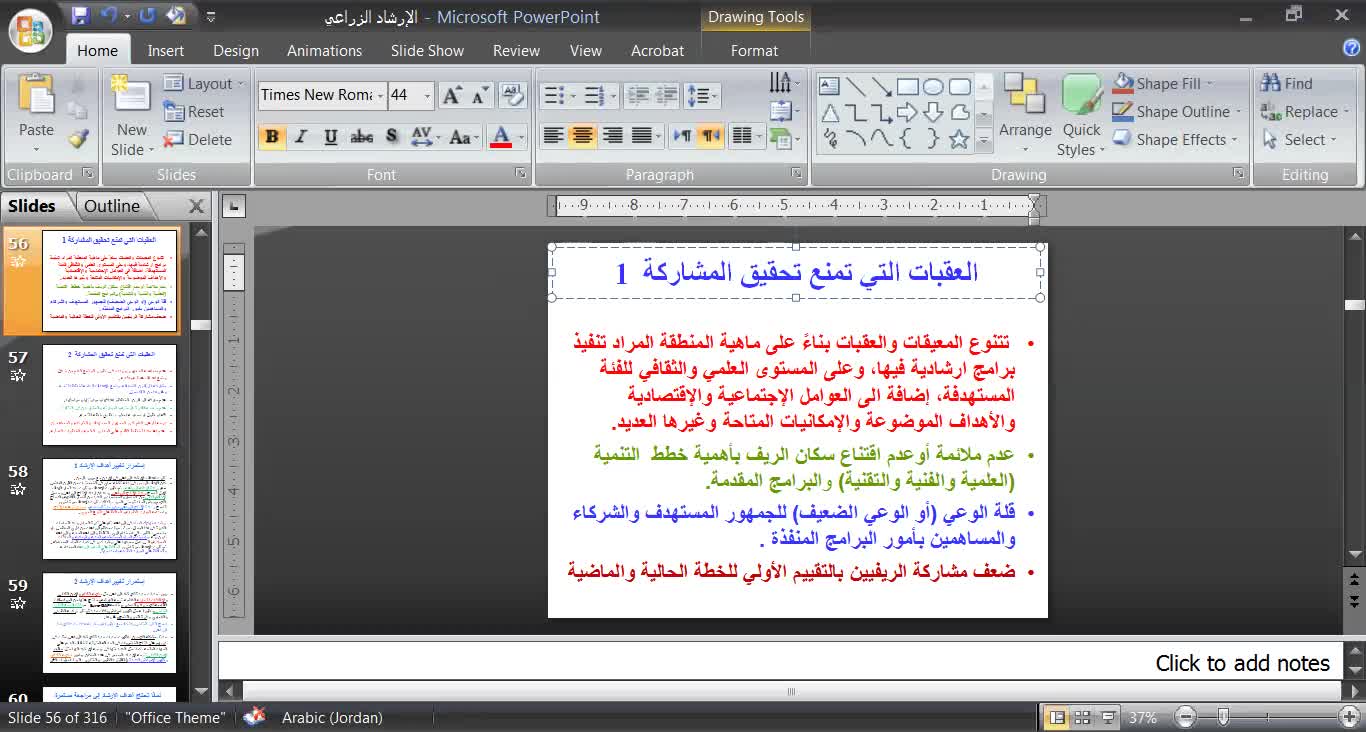
Task: Open the Arrange button menu
Action: coord(1025,115)
